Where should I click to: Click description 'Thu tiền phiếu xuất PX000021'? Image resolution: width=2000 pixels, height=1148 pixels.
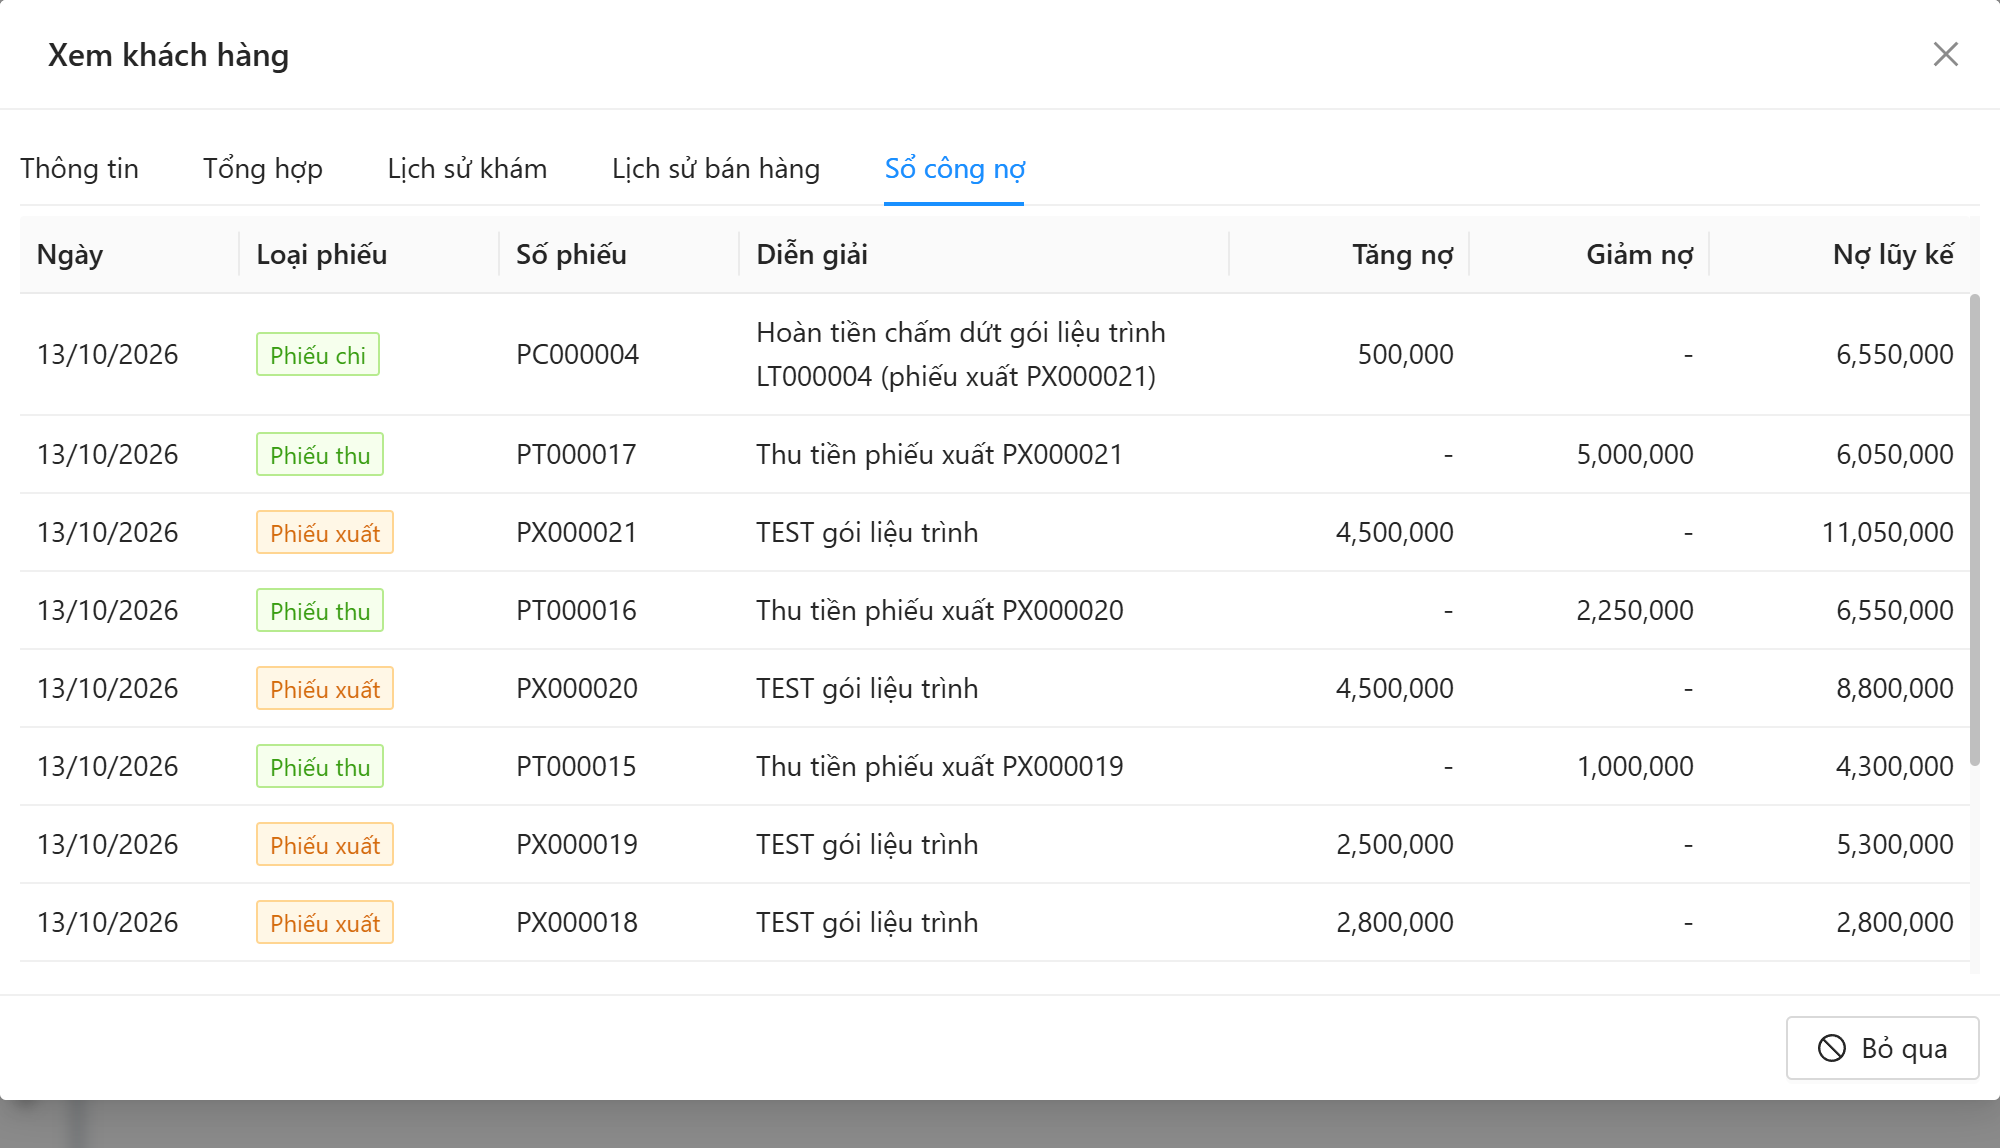[x=939, y=455]
